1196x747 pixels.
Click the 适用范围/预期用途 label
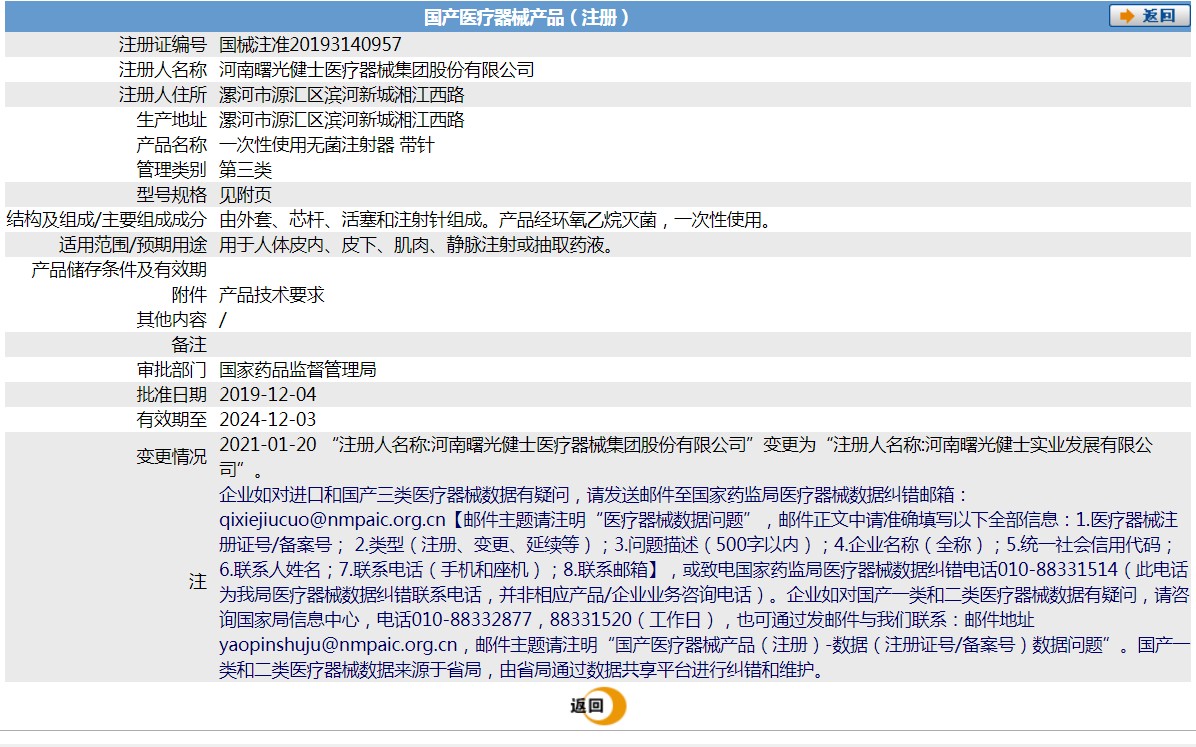tap(133, 245)
